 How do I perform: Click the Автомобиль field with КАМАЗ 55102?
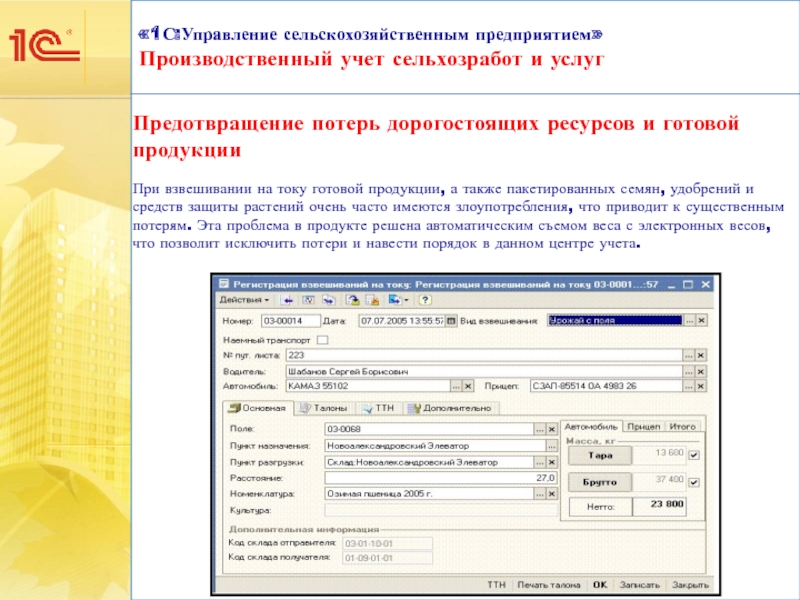pyautogui.click(x=368, y=386)
